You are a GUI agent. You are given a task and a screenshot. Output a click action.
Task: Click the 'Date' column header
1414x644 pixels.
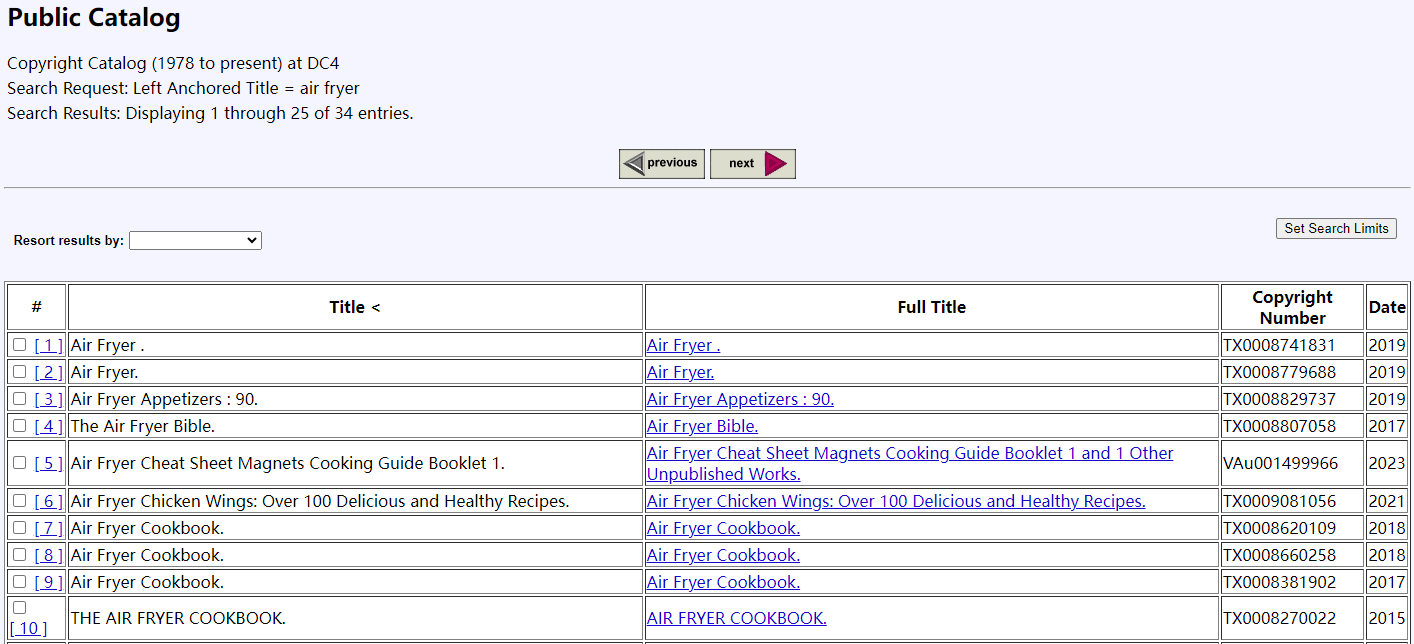1387,307
